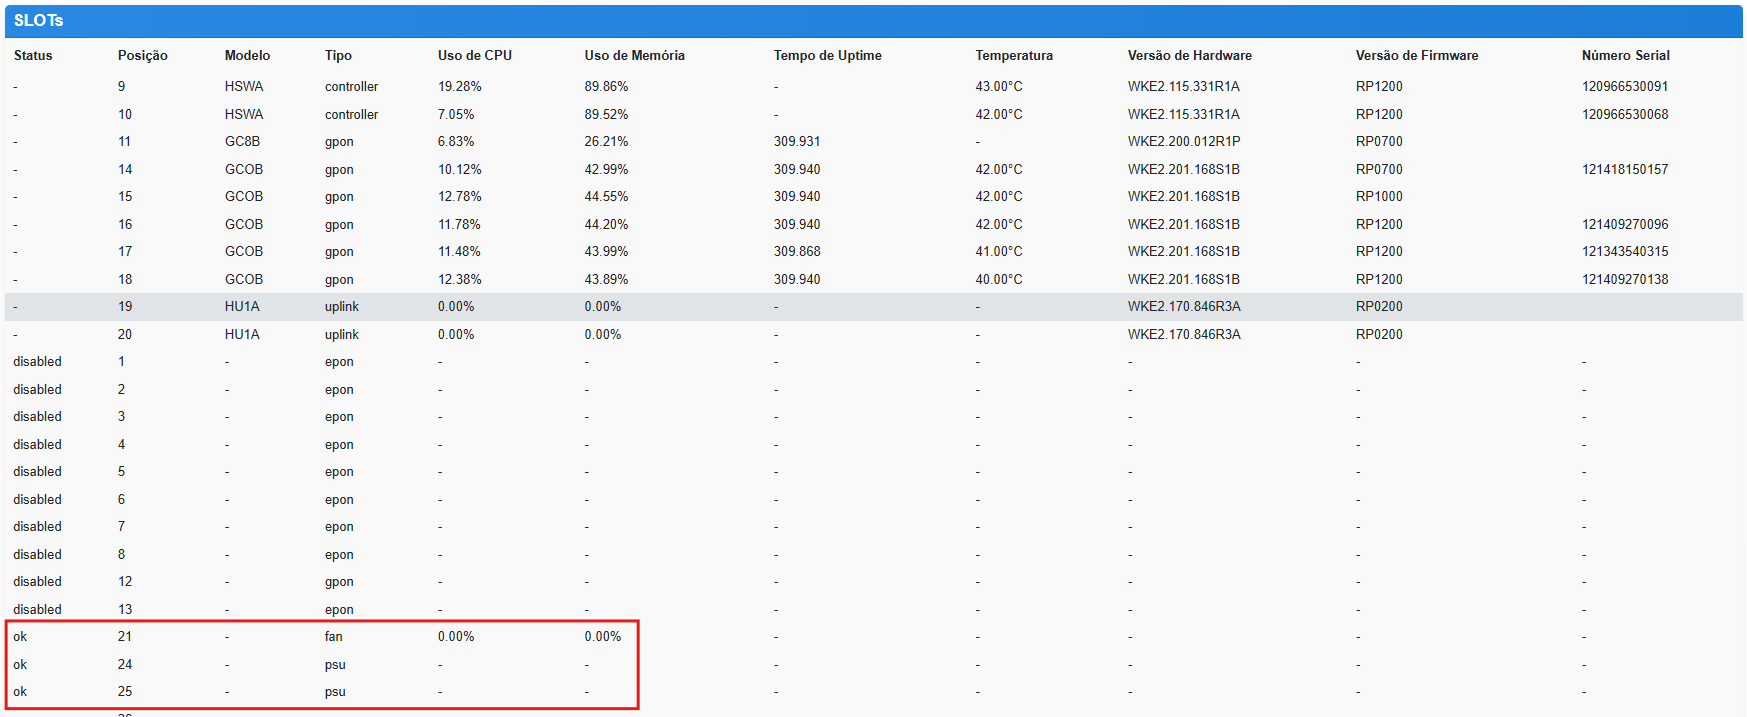
Task: Select the Uso de CPU header
Action: coord(474,56)
